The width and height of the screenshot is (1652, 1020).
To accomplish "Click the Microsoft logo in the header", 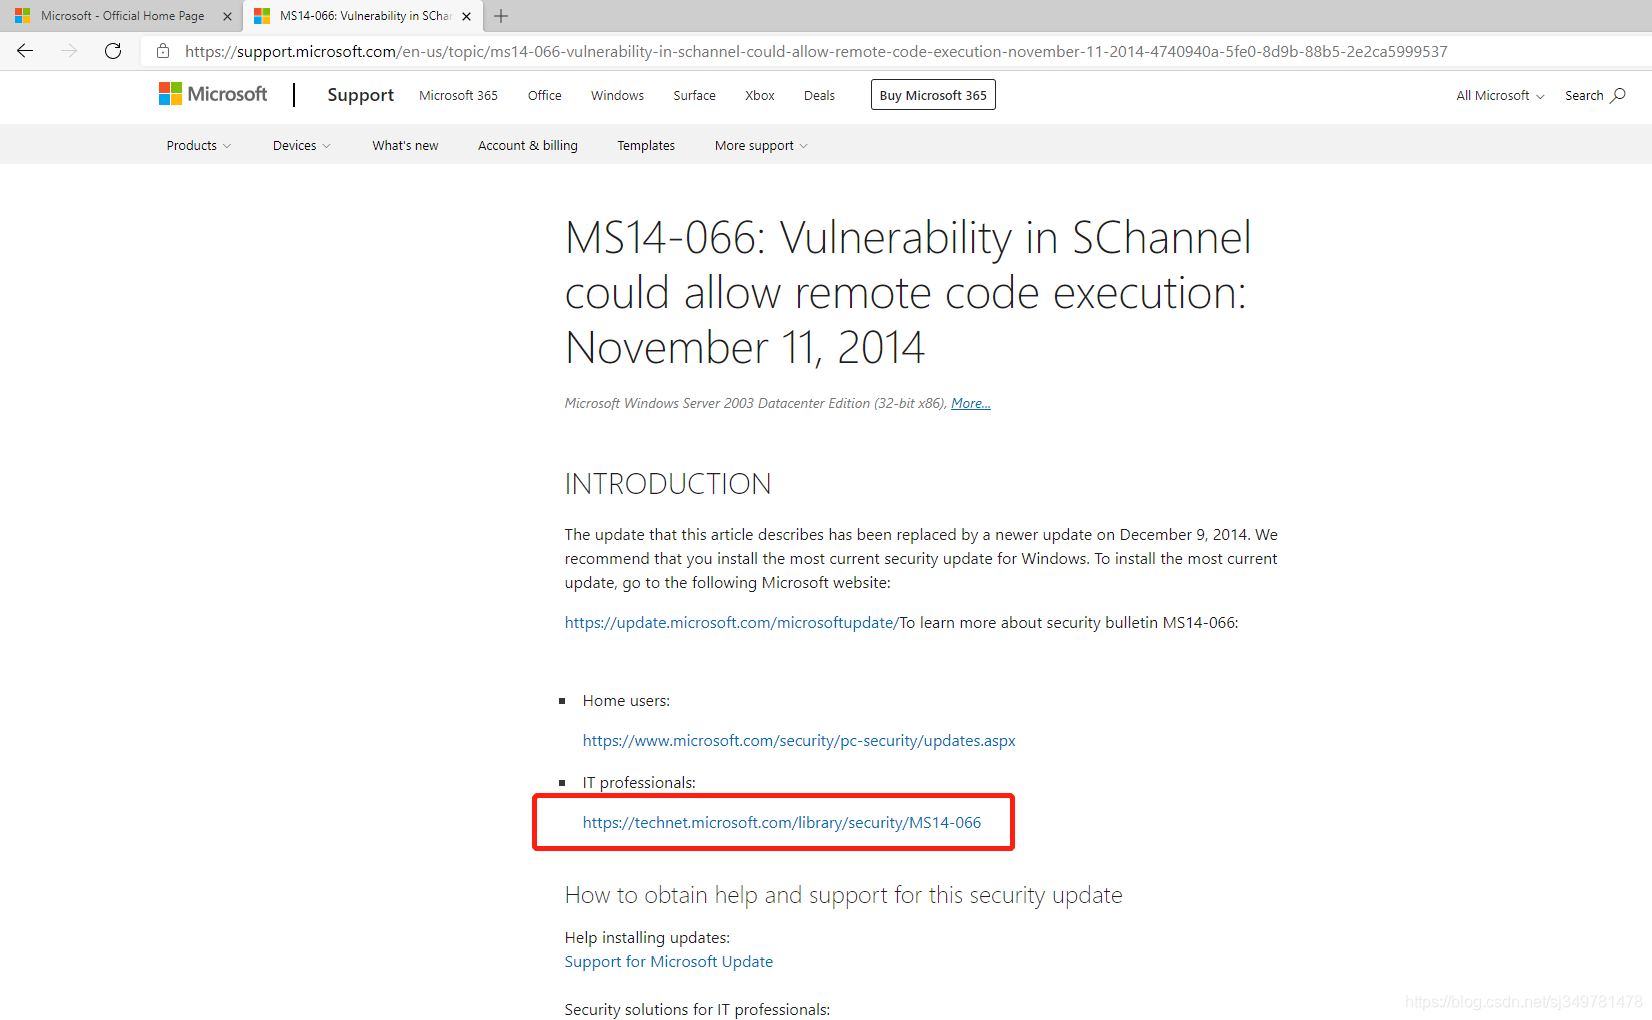I will (213, 94).
